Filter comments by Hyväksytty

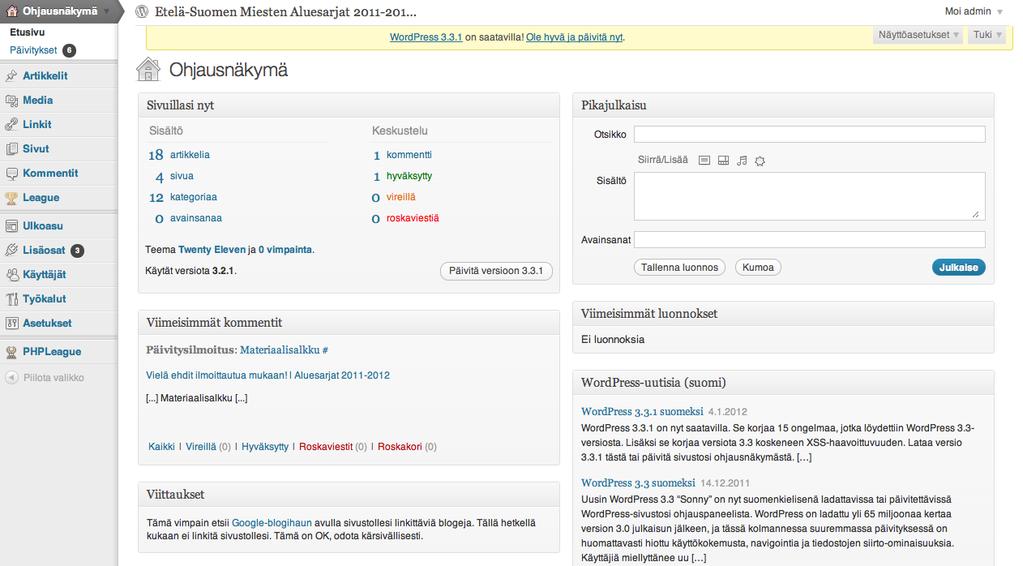[x=265, y=447]
